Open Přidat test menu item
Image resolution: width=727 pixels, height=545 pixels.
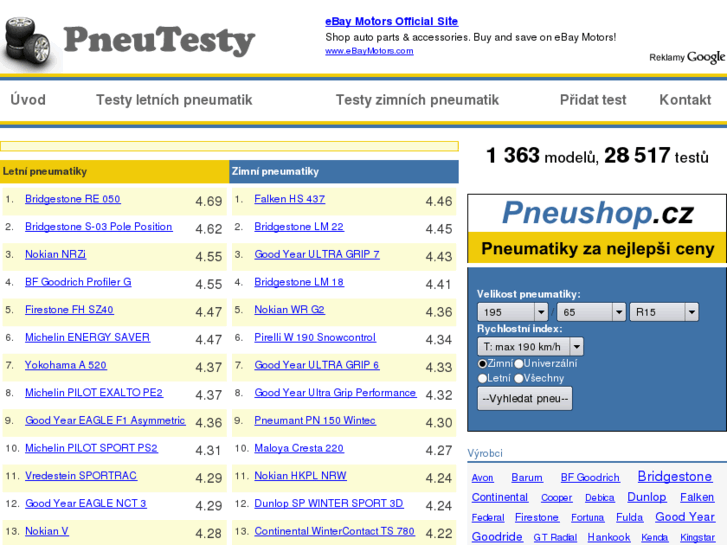tap(593, 100)
